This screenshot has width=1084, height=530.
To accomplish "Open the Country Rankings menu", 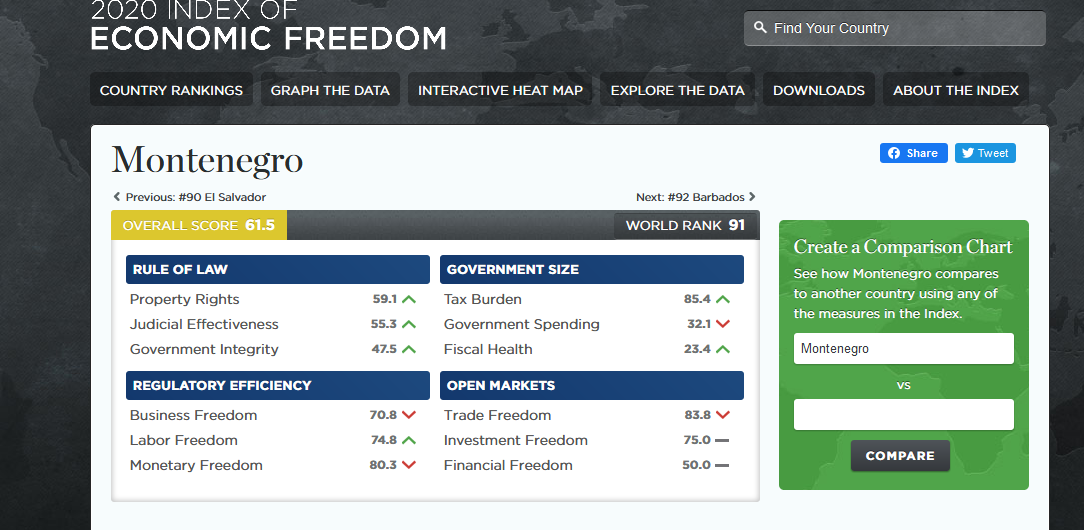I will [x=171, y=90].
